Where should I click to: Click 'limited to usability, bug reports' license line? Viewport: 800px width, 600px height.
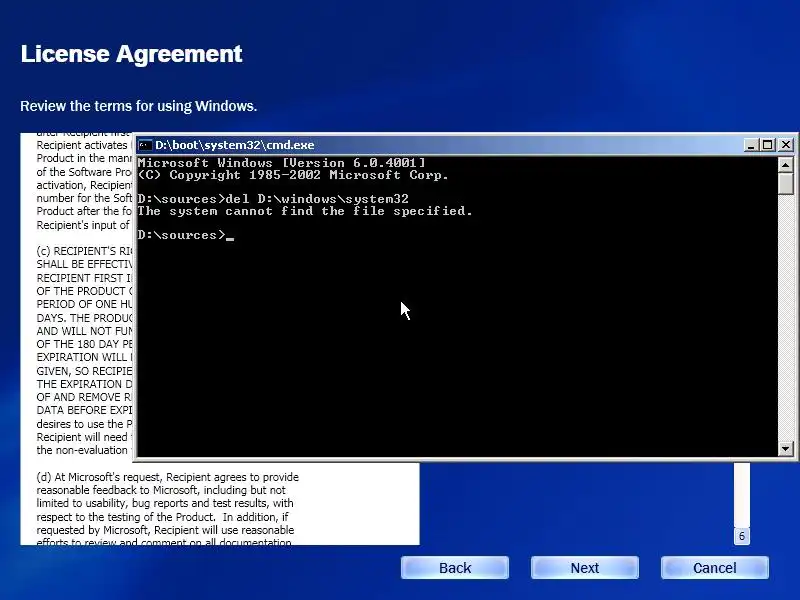(165, 503)
